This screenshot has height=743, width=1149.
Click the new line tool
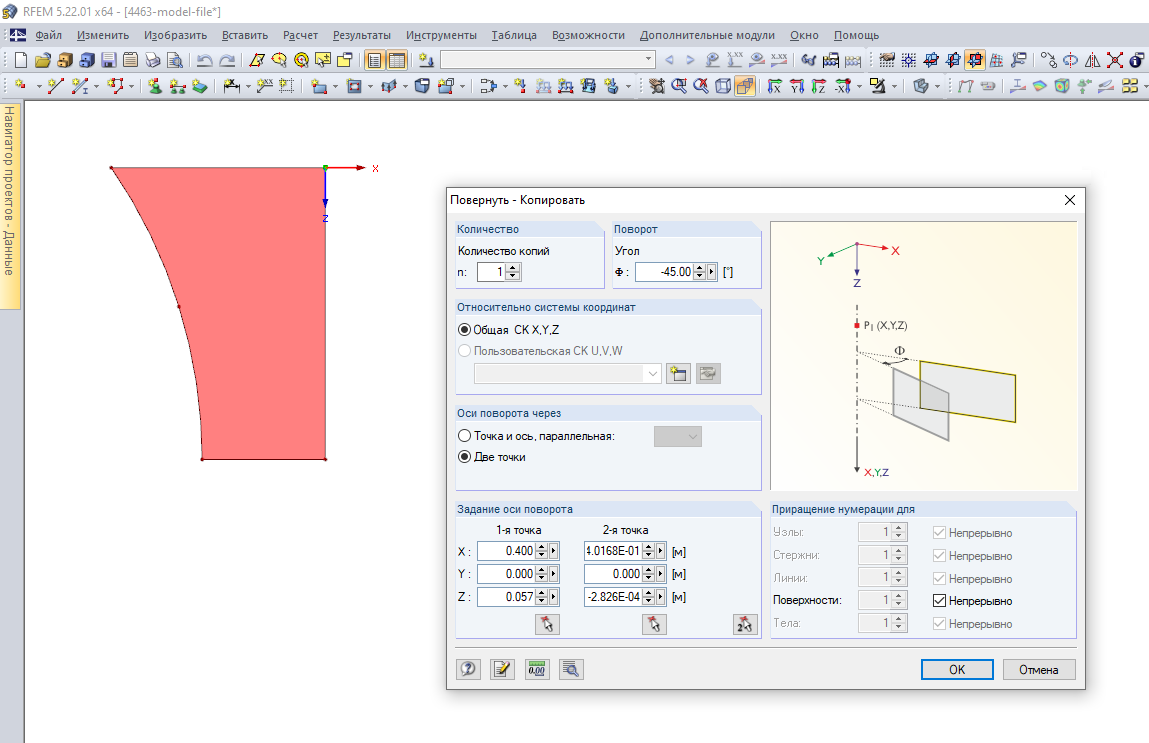[56, 86]
